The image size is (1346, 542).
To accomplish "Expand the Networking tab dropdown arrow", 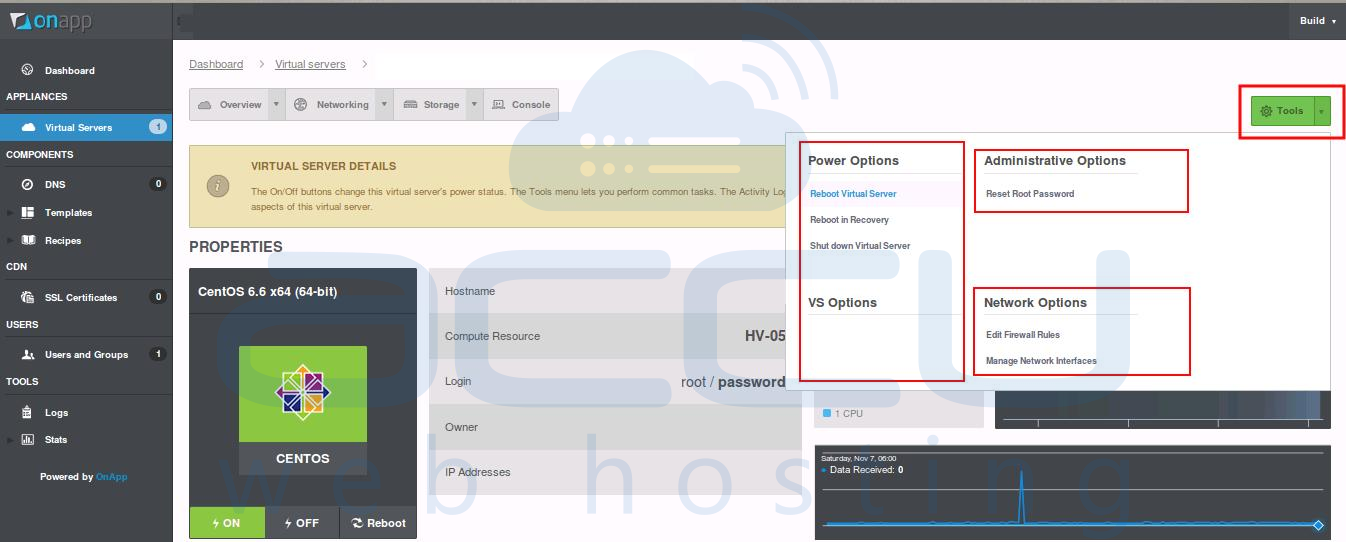I will click(384, 105).
